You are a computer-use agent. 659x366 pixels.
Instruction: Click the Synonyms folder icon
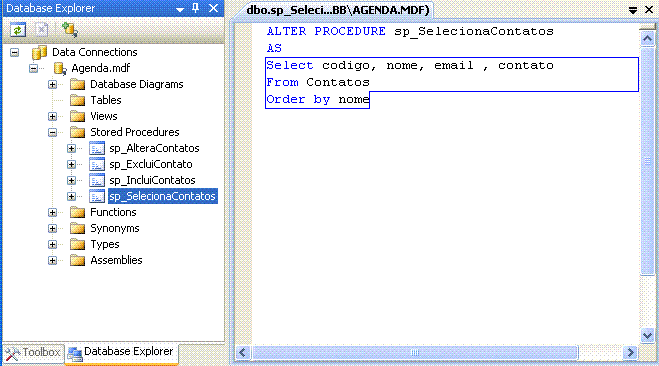pyautogui.click(x=77, y=228)
